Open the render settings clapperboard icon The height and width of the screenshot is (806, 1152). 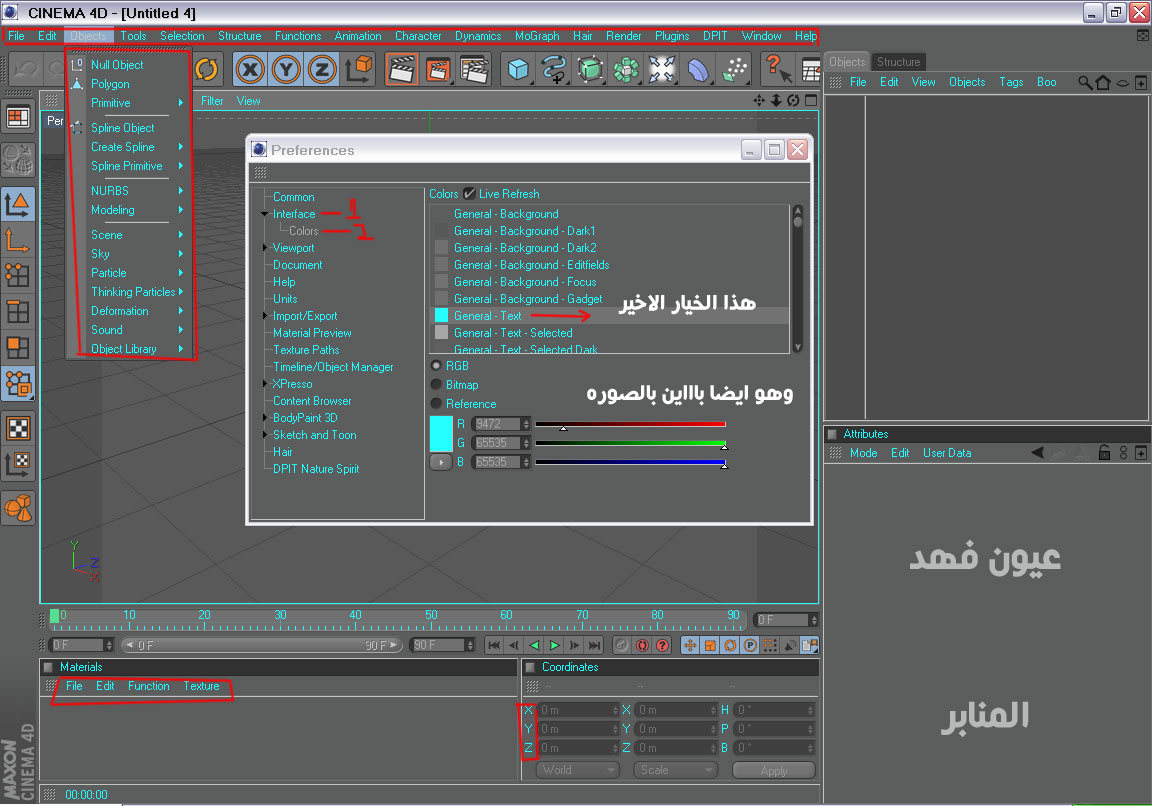(x=474, y=70)
